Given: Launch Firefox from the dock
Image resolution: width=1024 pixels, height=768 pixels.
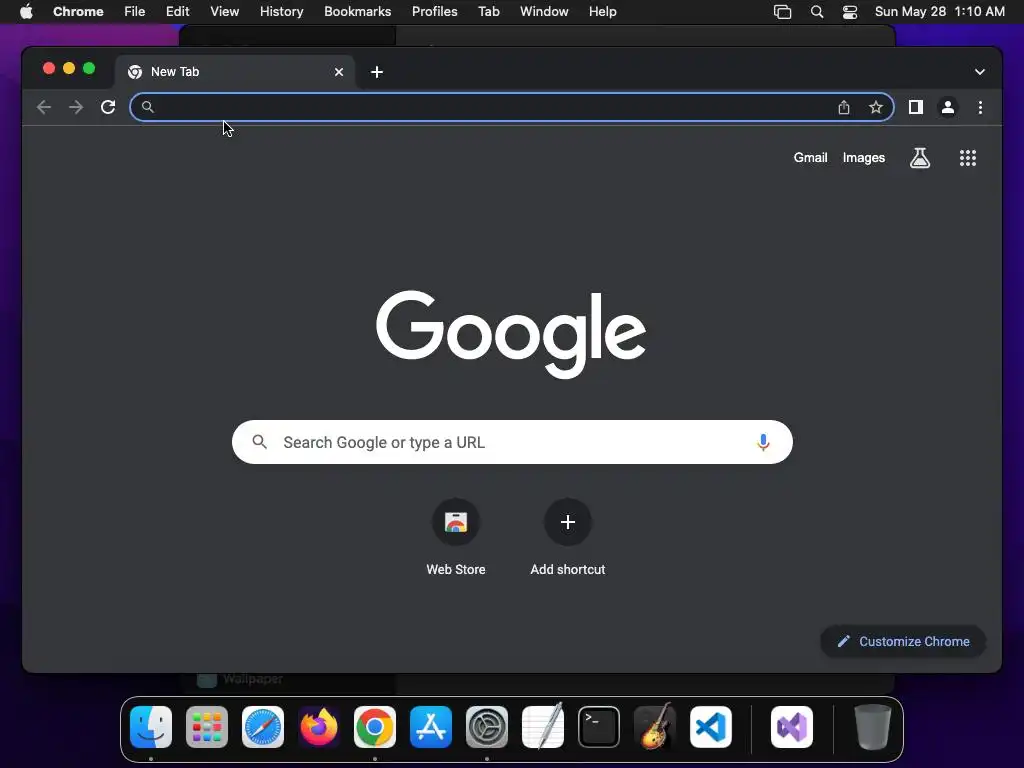Looking at the screenshot, I should (x=319, y=727).
